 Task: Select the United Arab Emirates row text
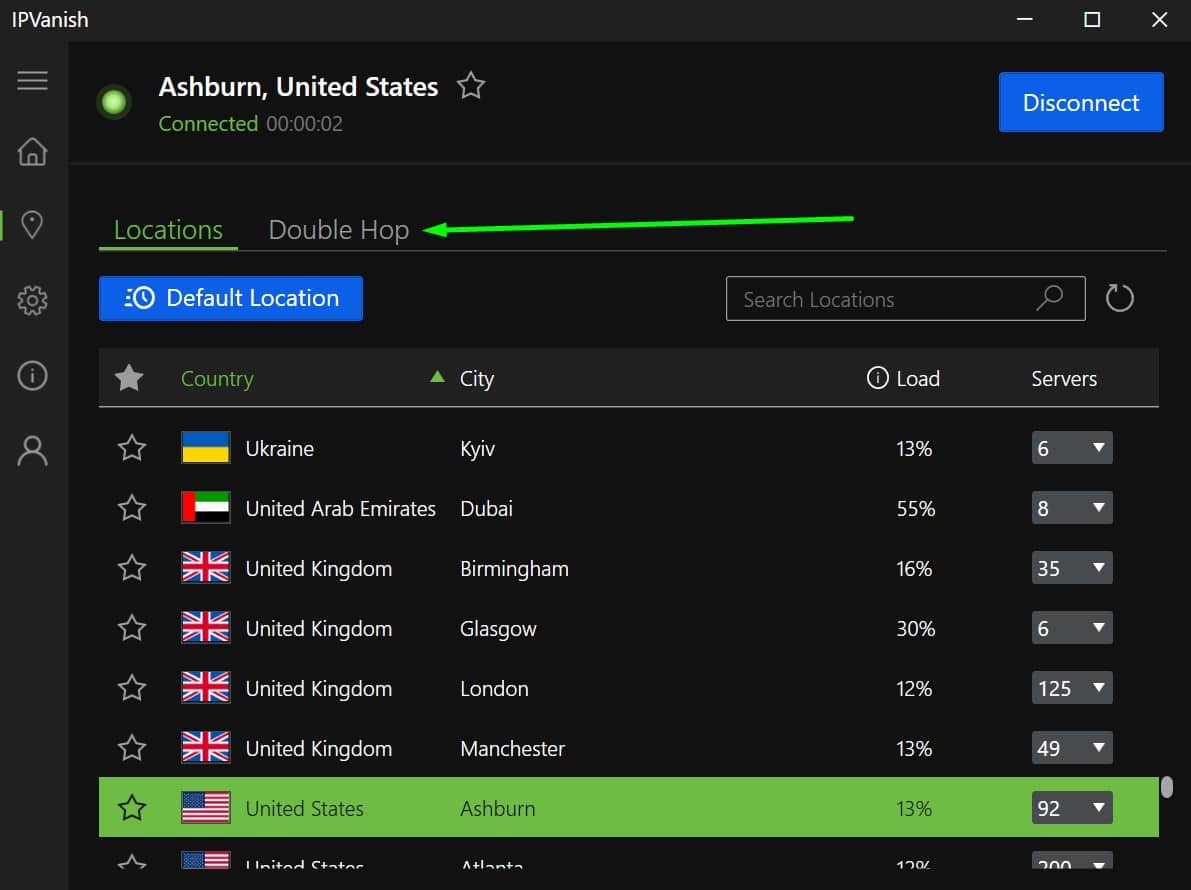(x=340, y=508)
